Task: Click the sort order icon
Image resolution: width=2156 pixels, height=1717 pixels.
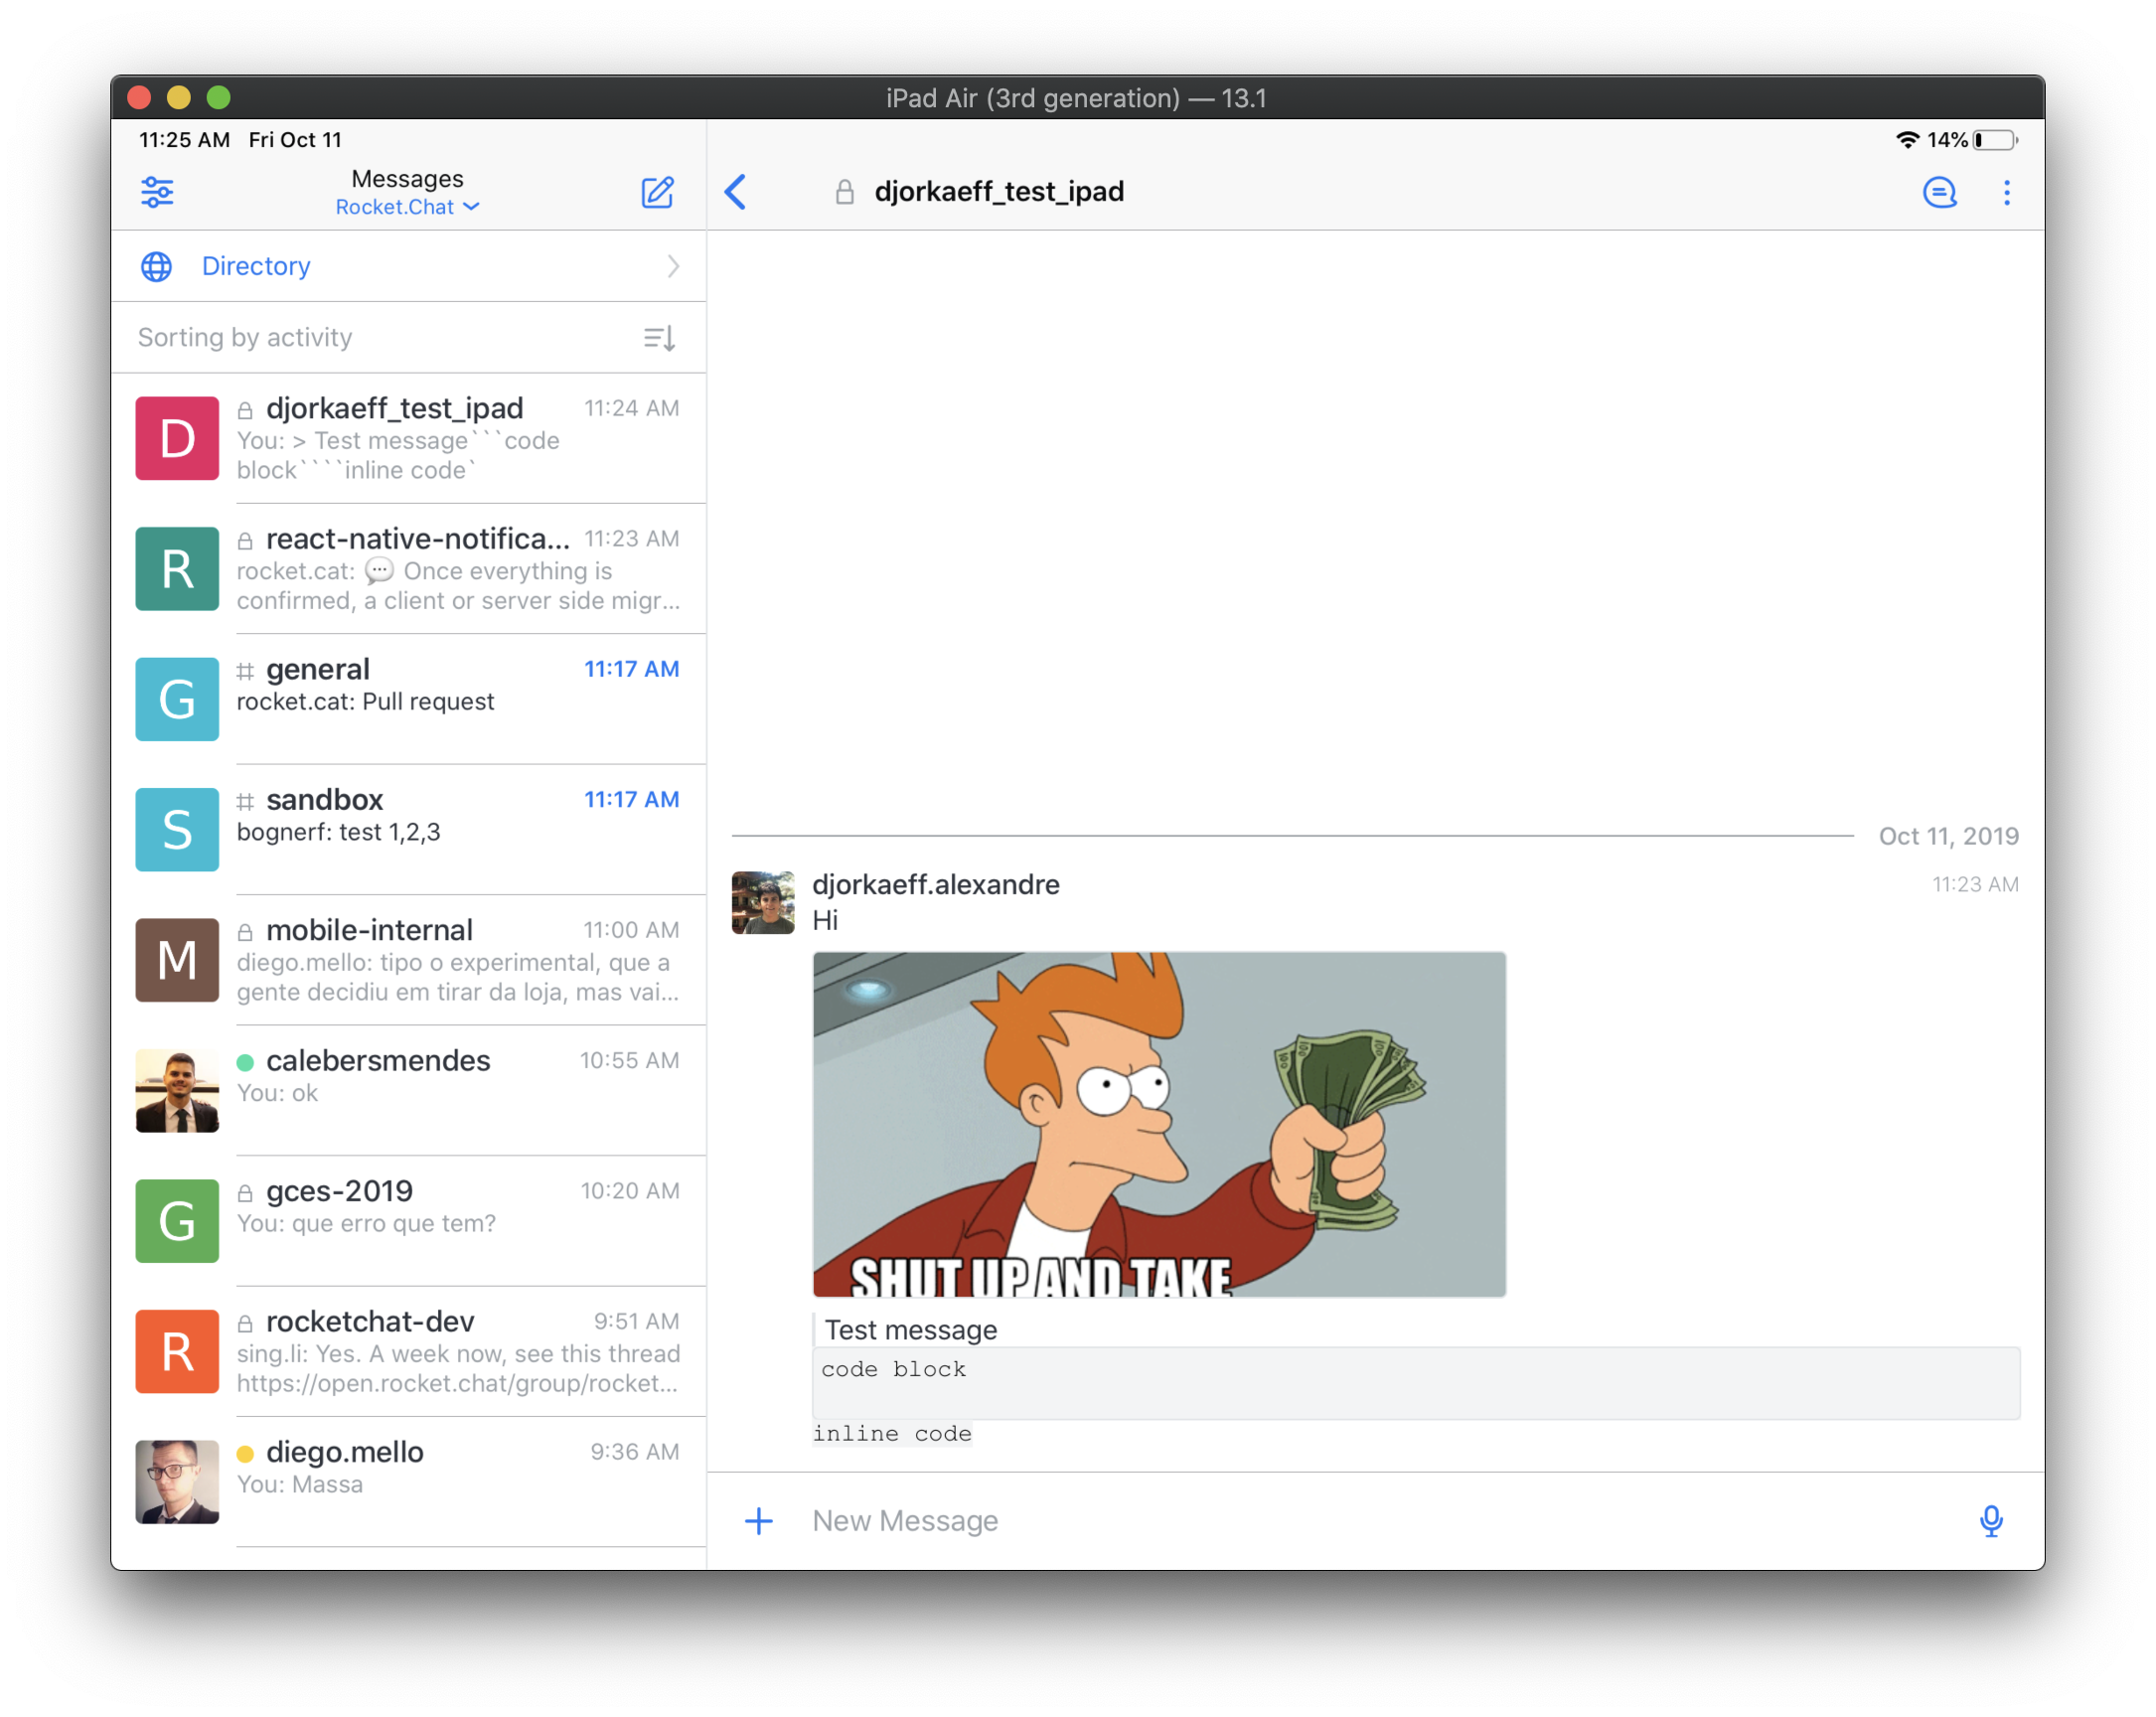Action: 659,338
